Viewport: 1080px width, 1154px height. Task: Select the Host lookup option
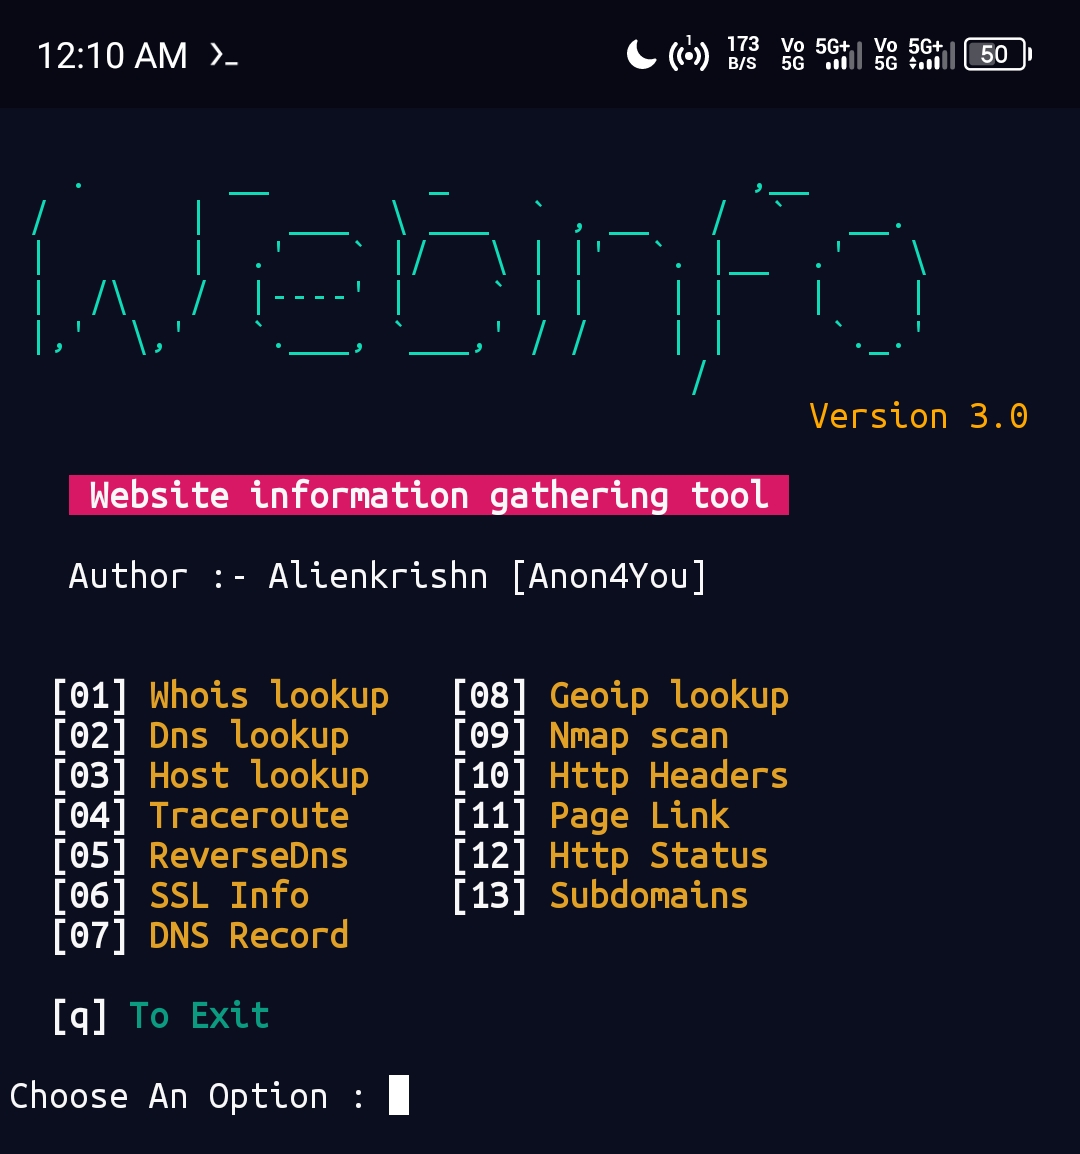click(259, 776)
